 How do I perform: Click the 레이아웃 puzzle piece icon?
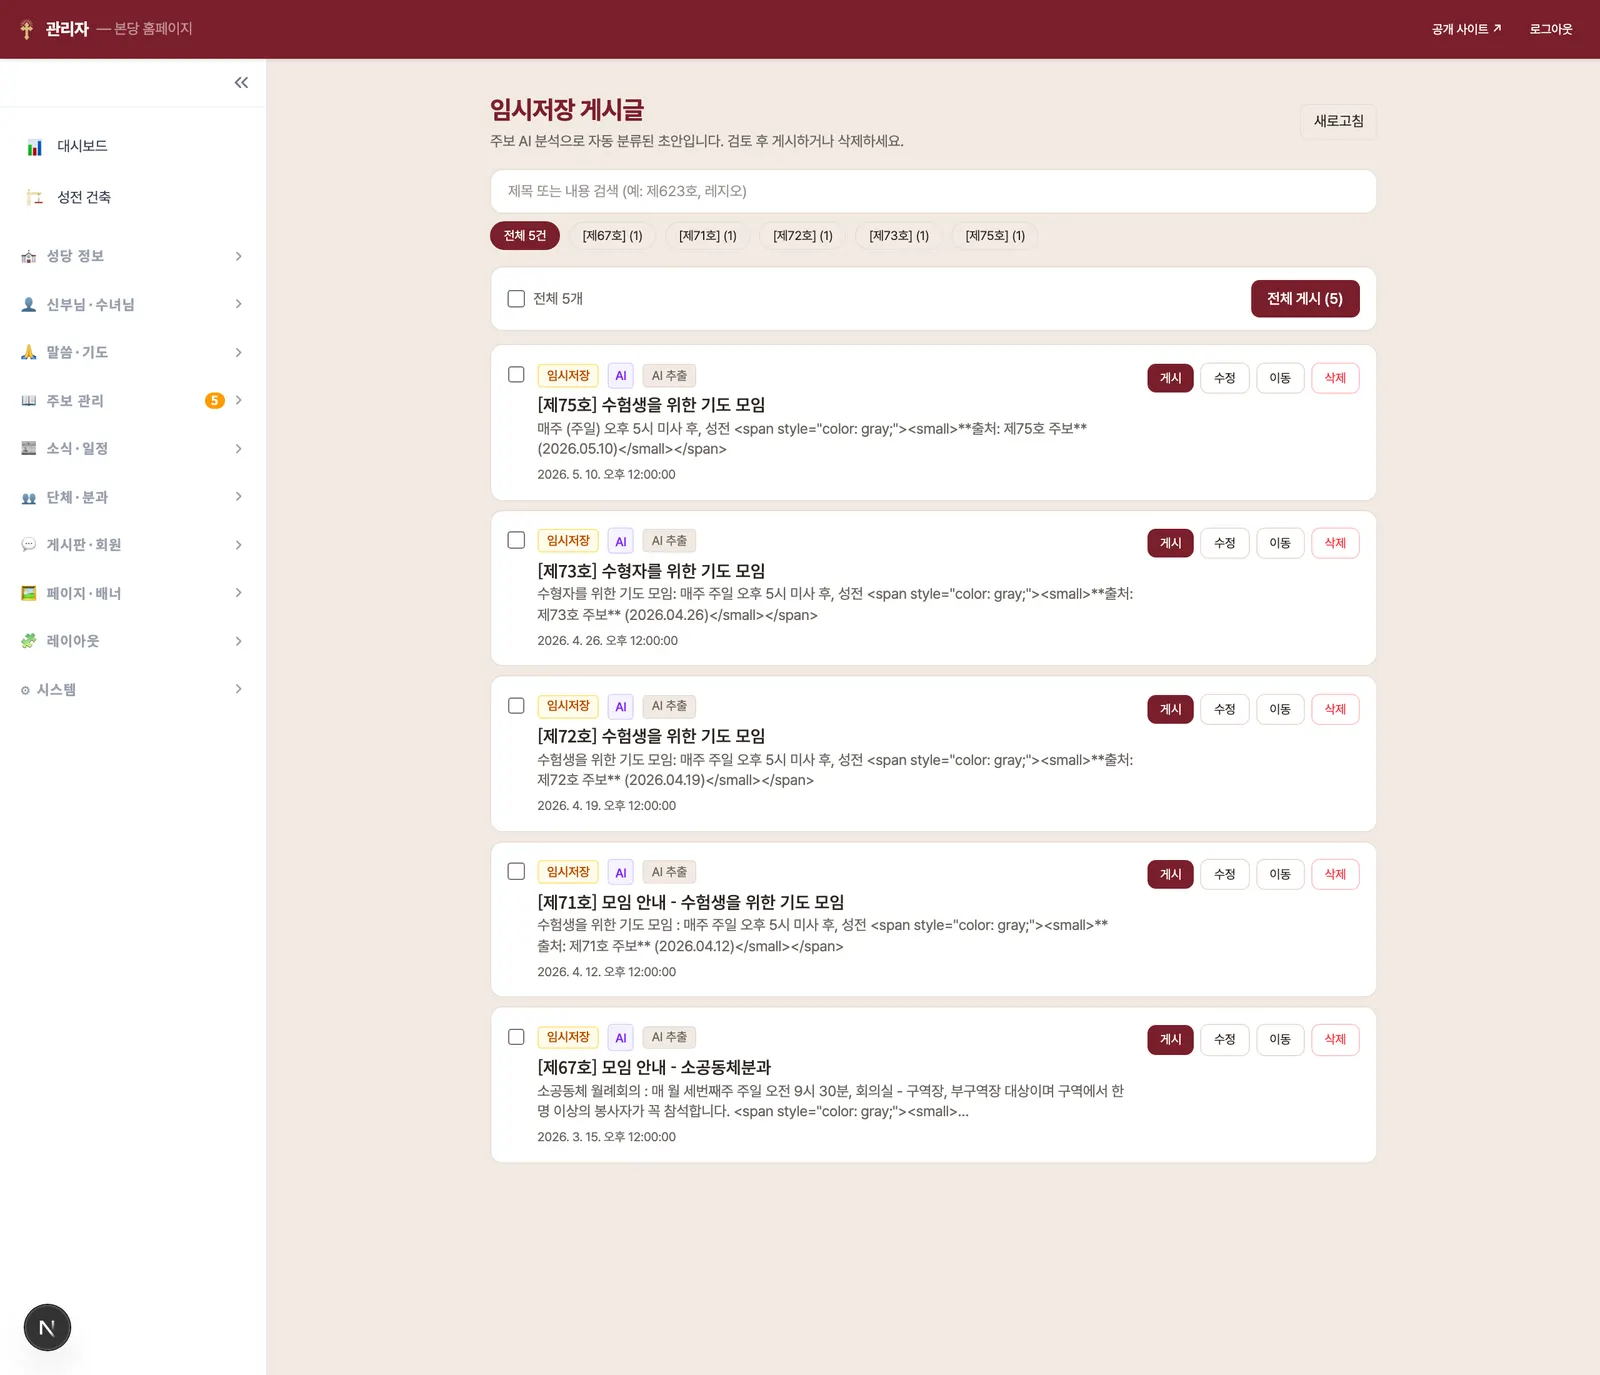(29, 641)
